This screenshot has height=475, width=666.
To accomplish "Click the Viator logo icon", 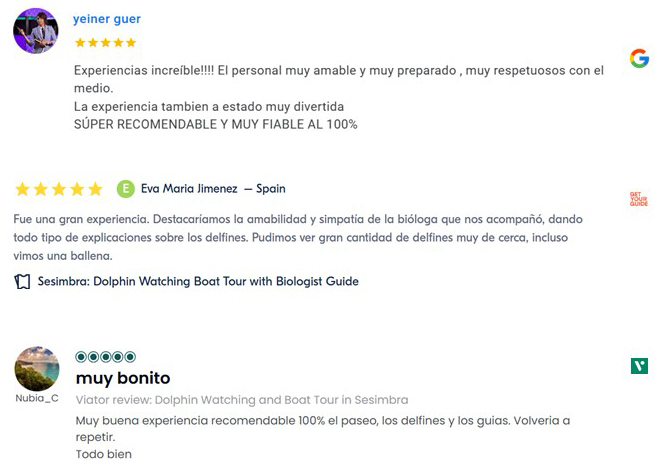I will (639, 366).
